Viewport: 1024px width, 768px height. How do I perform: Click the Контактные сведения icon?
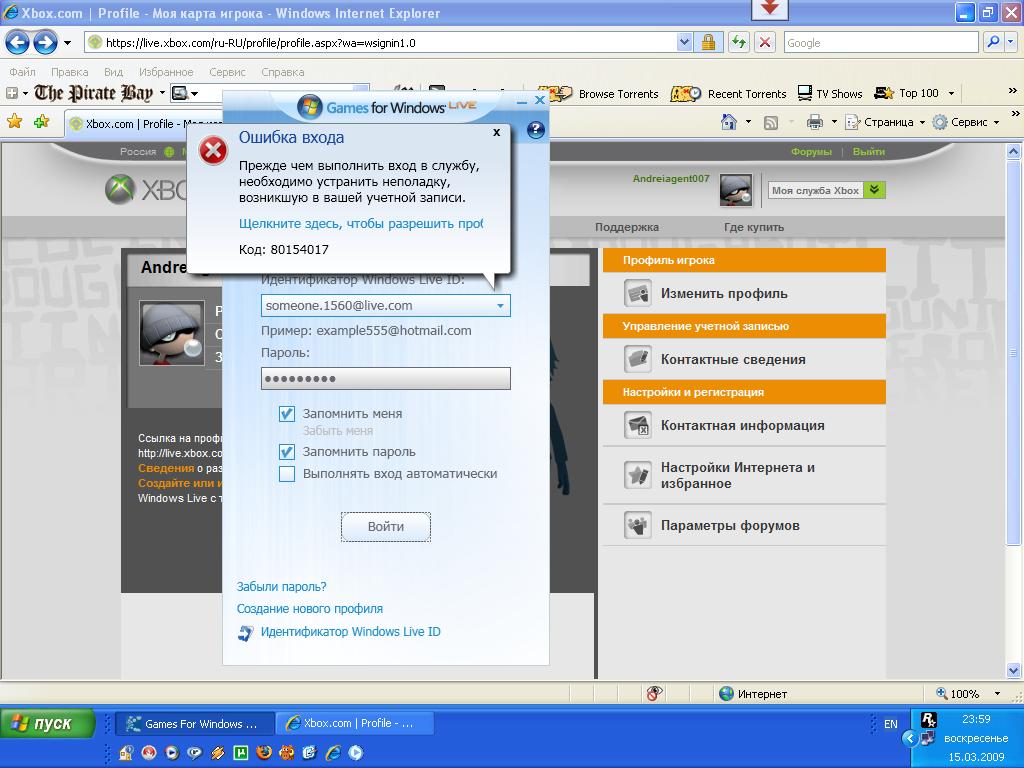pyautogui.click(x=637, y=359)
